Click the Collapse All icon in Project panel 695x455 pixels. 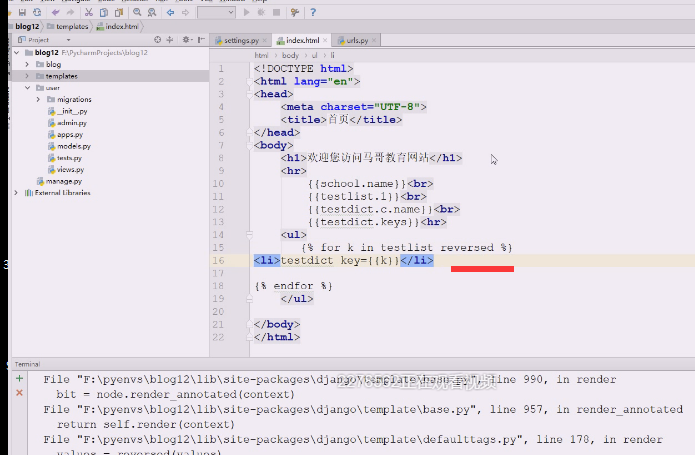click(170, 40)
